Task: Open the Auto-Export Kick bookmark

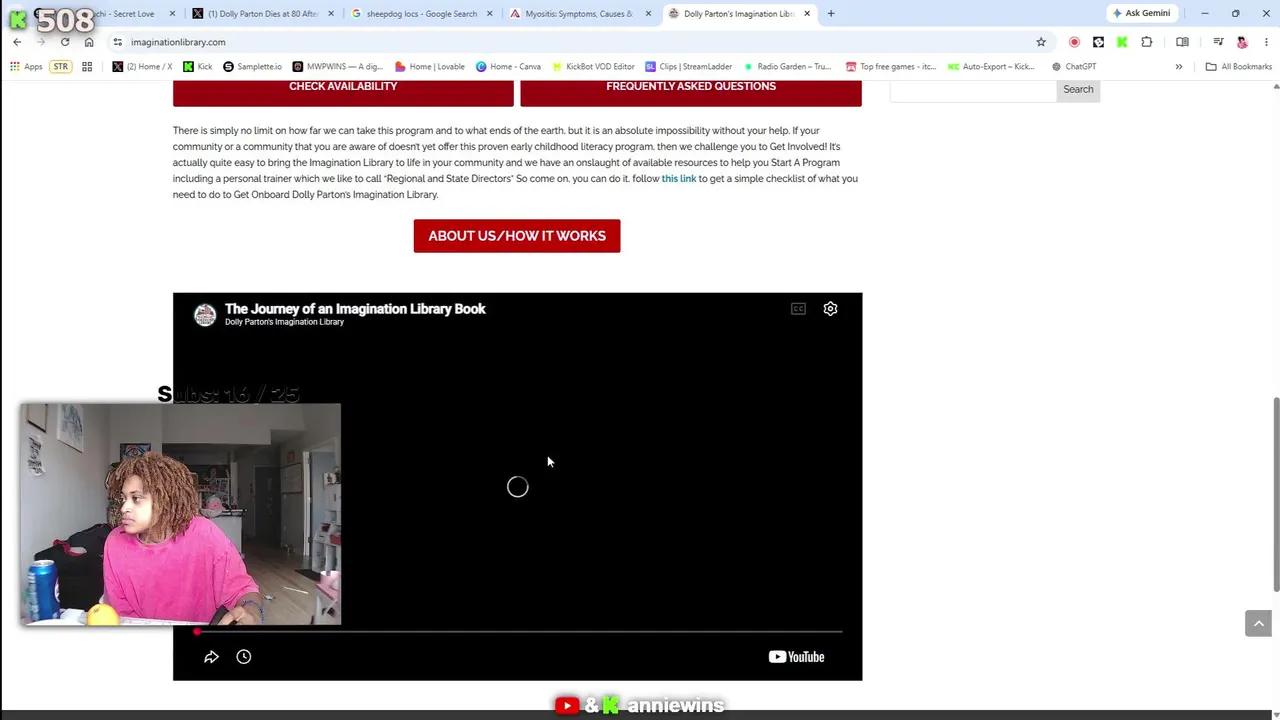Action: [991, 67]
